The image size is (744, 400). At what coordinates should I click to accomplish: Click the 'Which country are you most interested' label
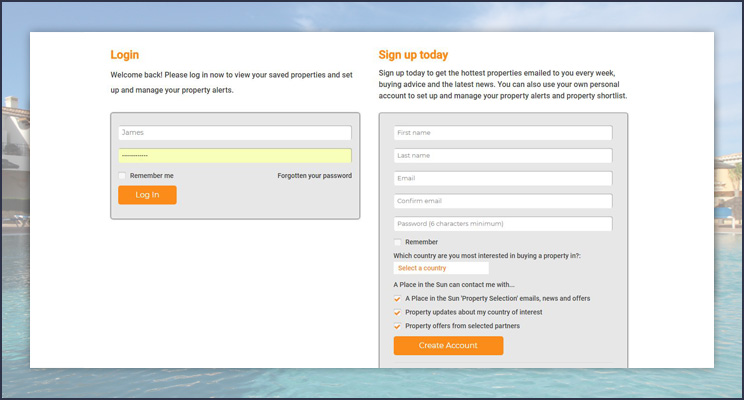pyautogui.click(x=487, y=256)
